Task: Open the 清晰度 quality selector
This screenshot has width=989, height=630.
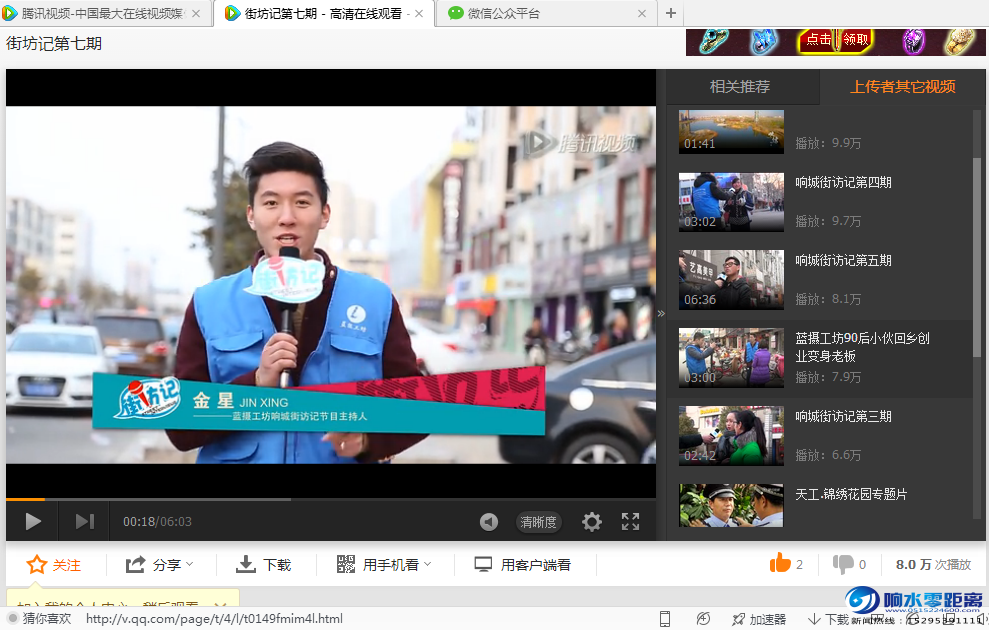Action: 539,522
